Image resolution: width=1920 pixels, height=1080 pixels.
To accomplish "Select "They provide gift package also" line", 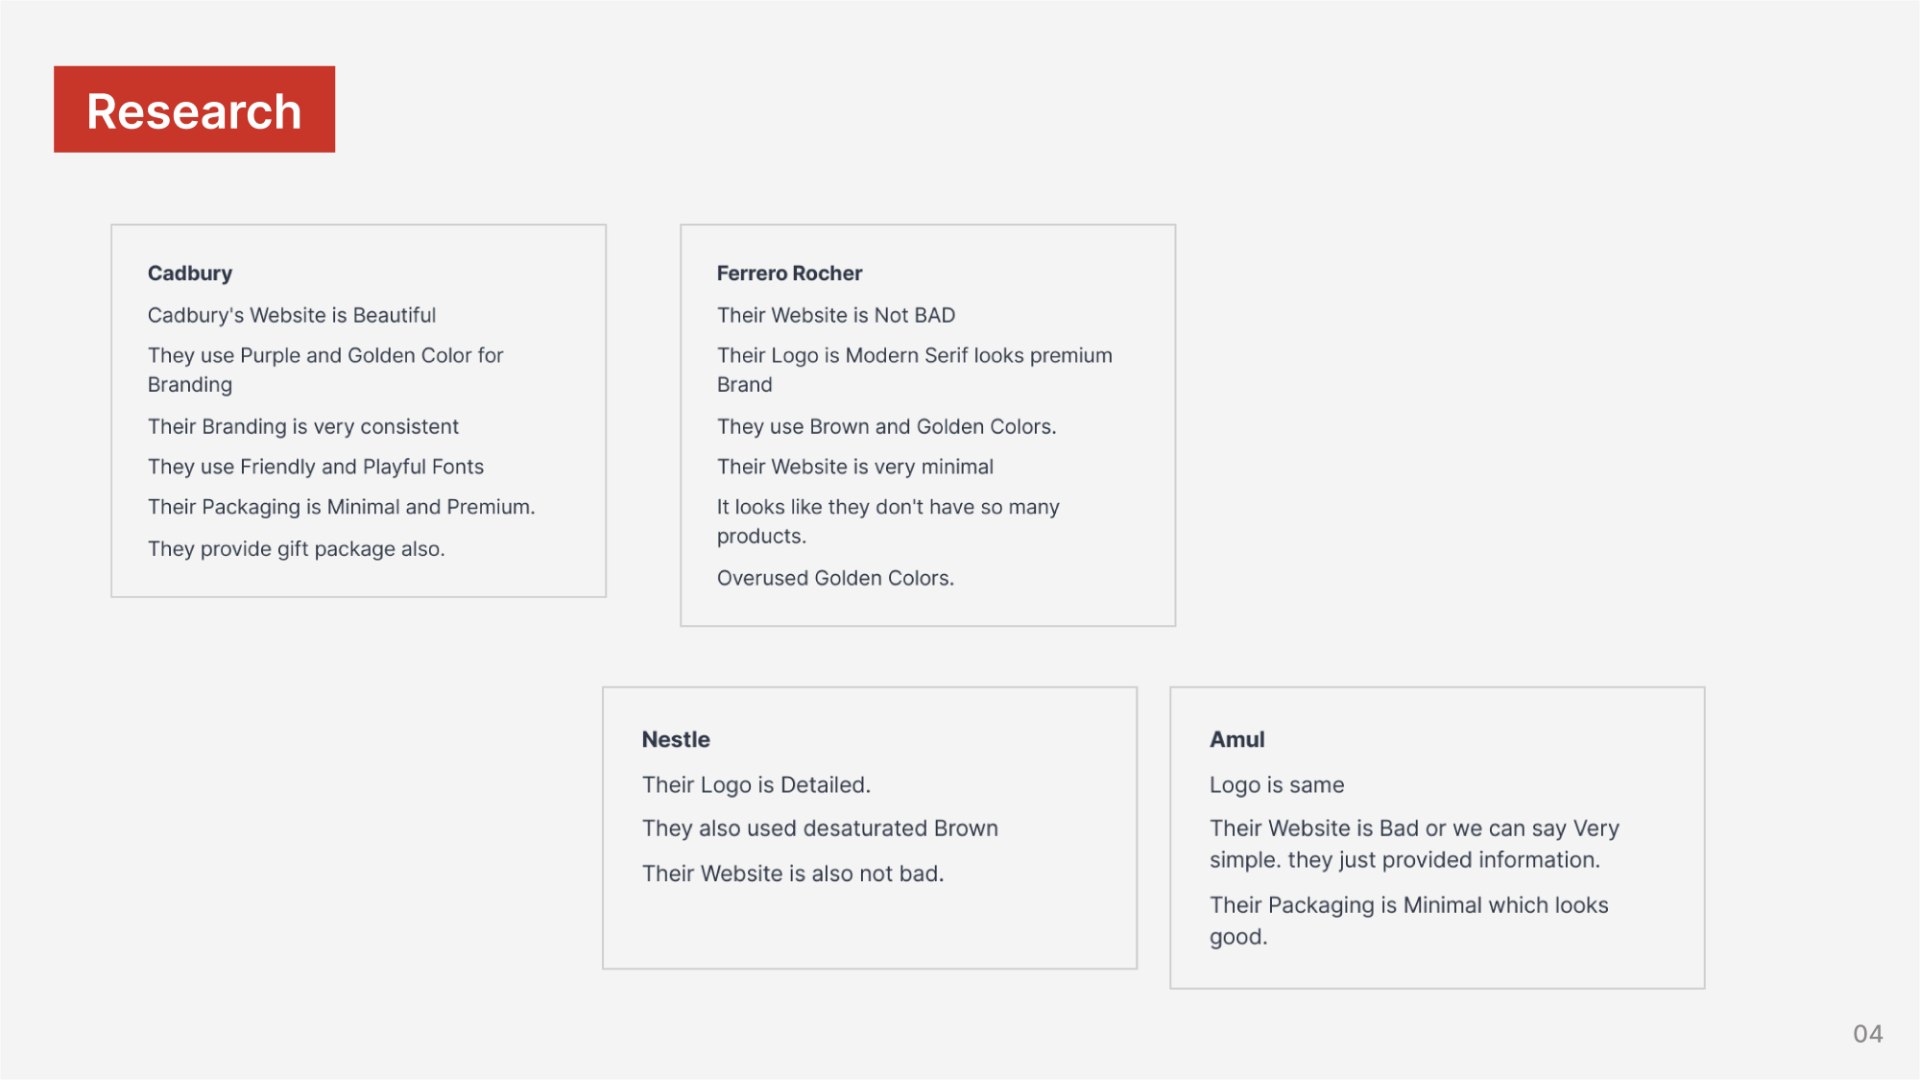I will [x=296, y=549].
